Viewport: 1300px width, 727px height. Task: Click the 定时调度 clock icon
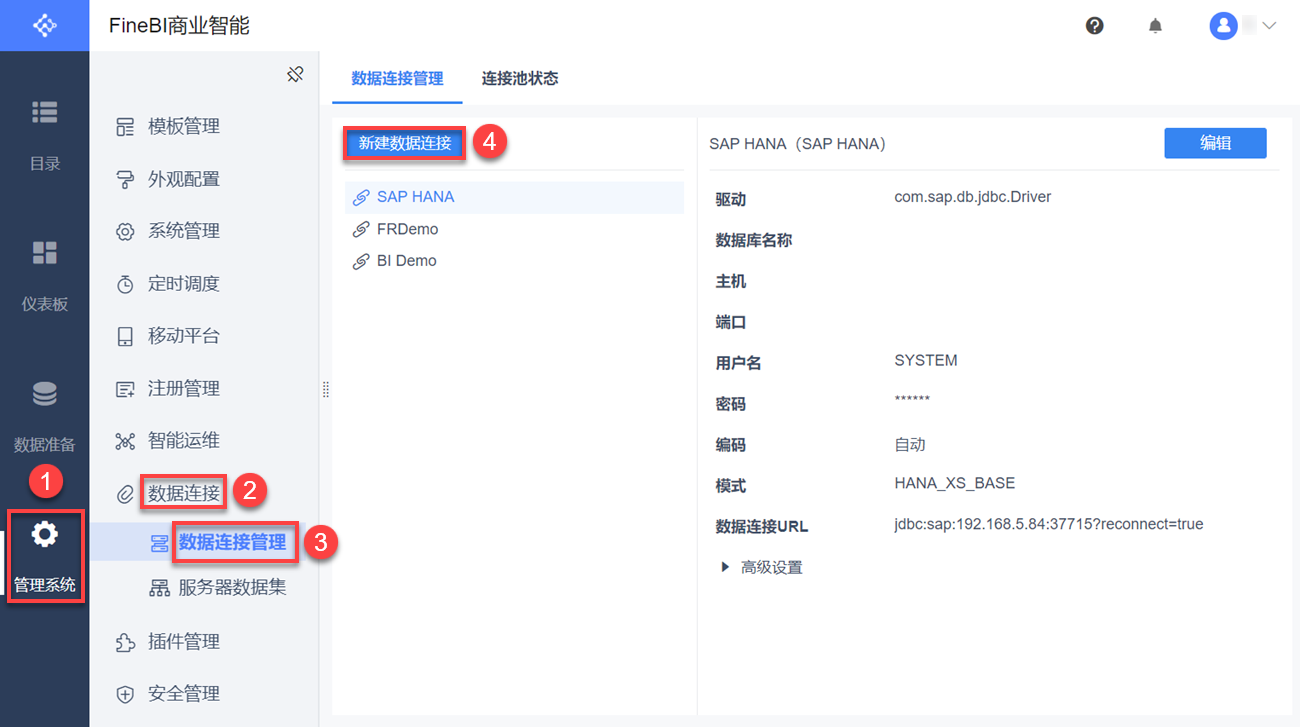125,284
